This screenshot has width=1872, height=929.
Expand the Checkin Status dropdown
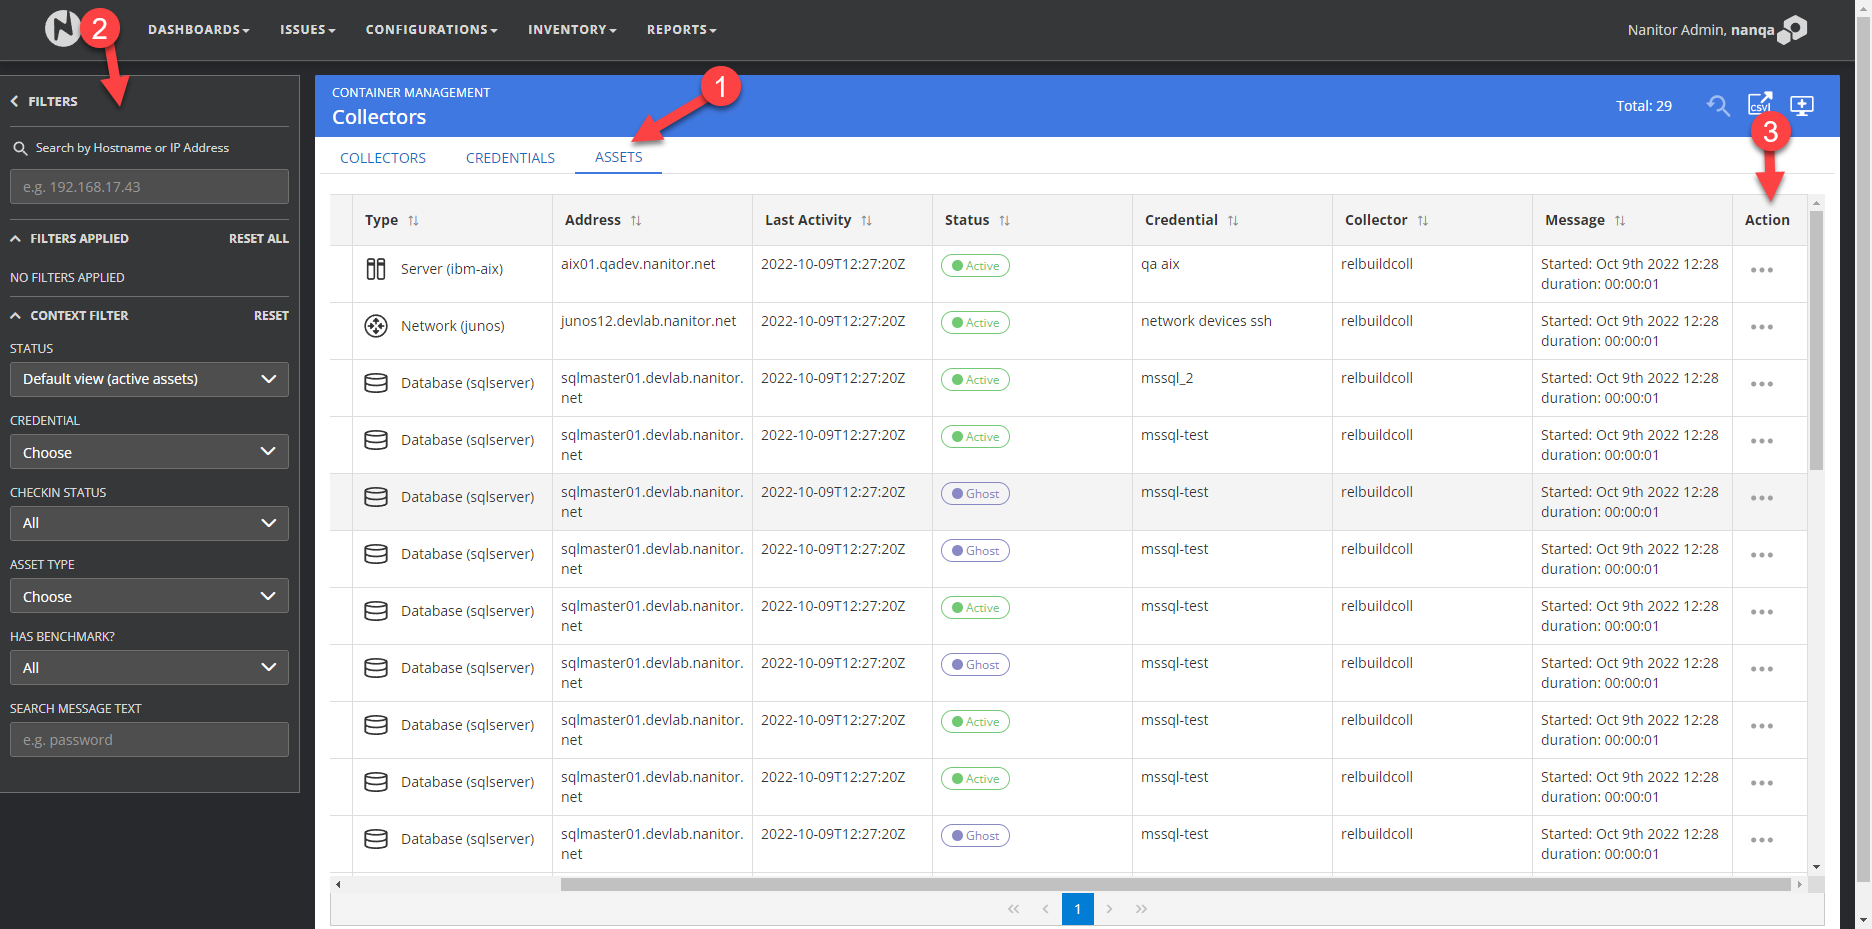pyautogui.click(x=149, y=524)
